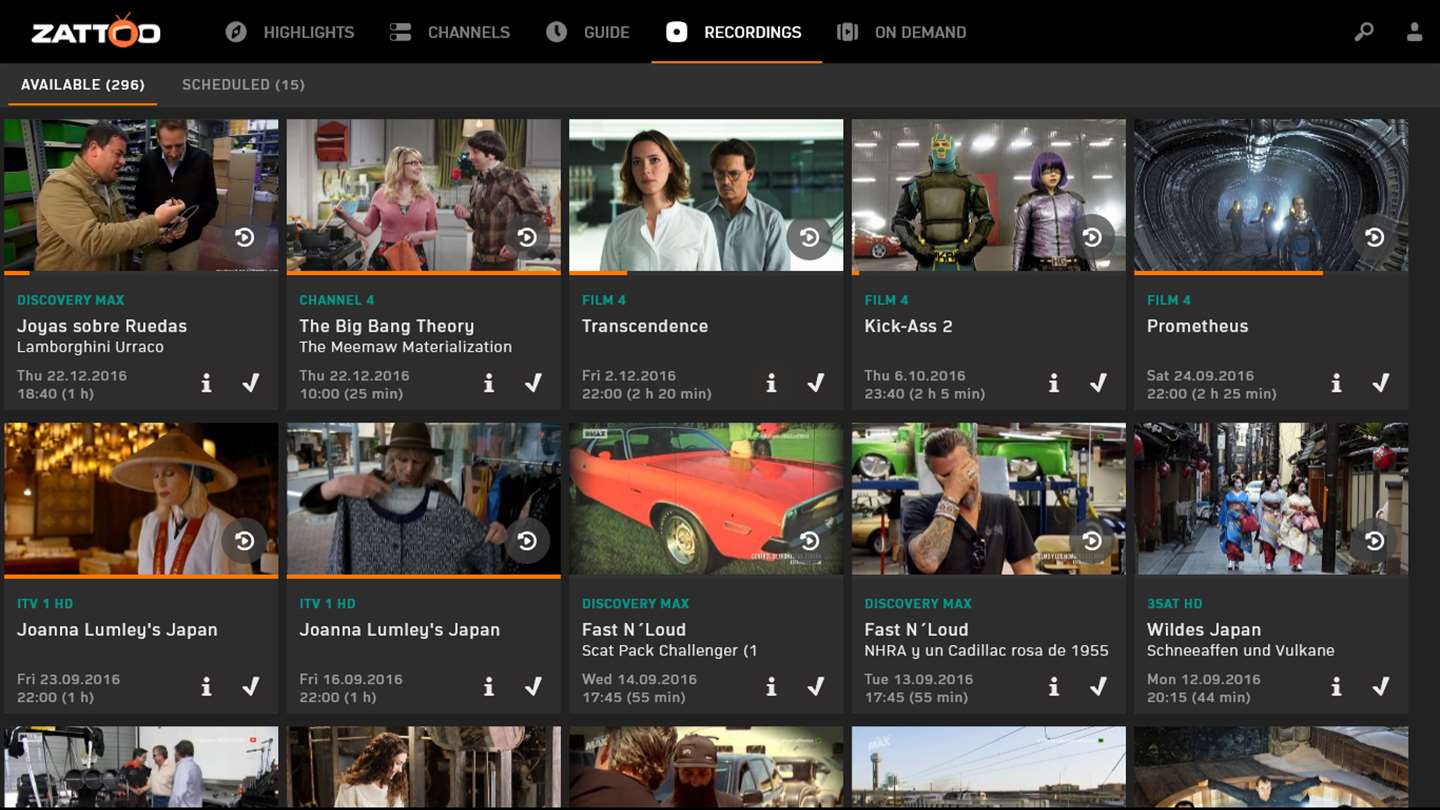This screenshot has width=1440, height=810.
Task: Open the Highlights tab
Action: [x=290, y=32]
